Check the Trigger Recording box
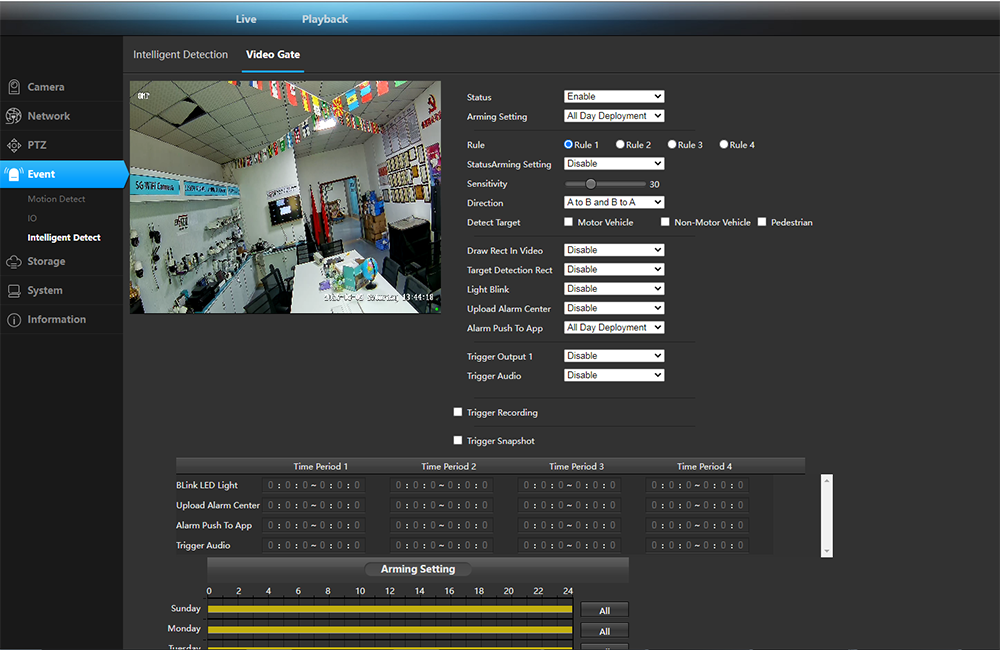This screenshot has height=650, width=1000. click(x=458, y=412)
